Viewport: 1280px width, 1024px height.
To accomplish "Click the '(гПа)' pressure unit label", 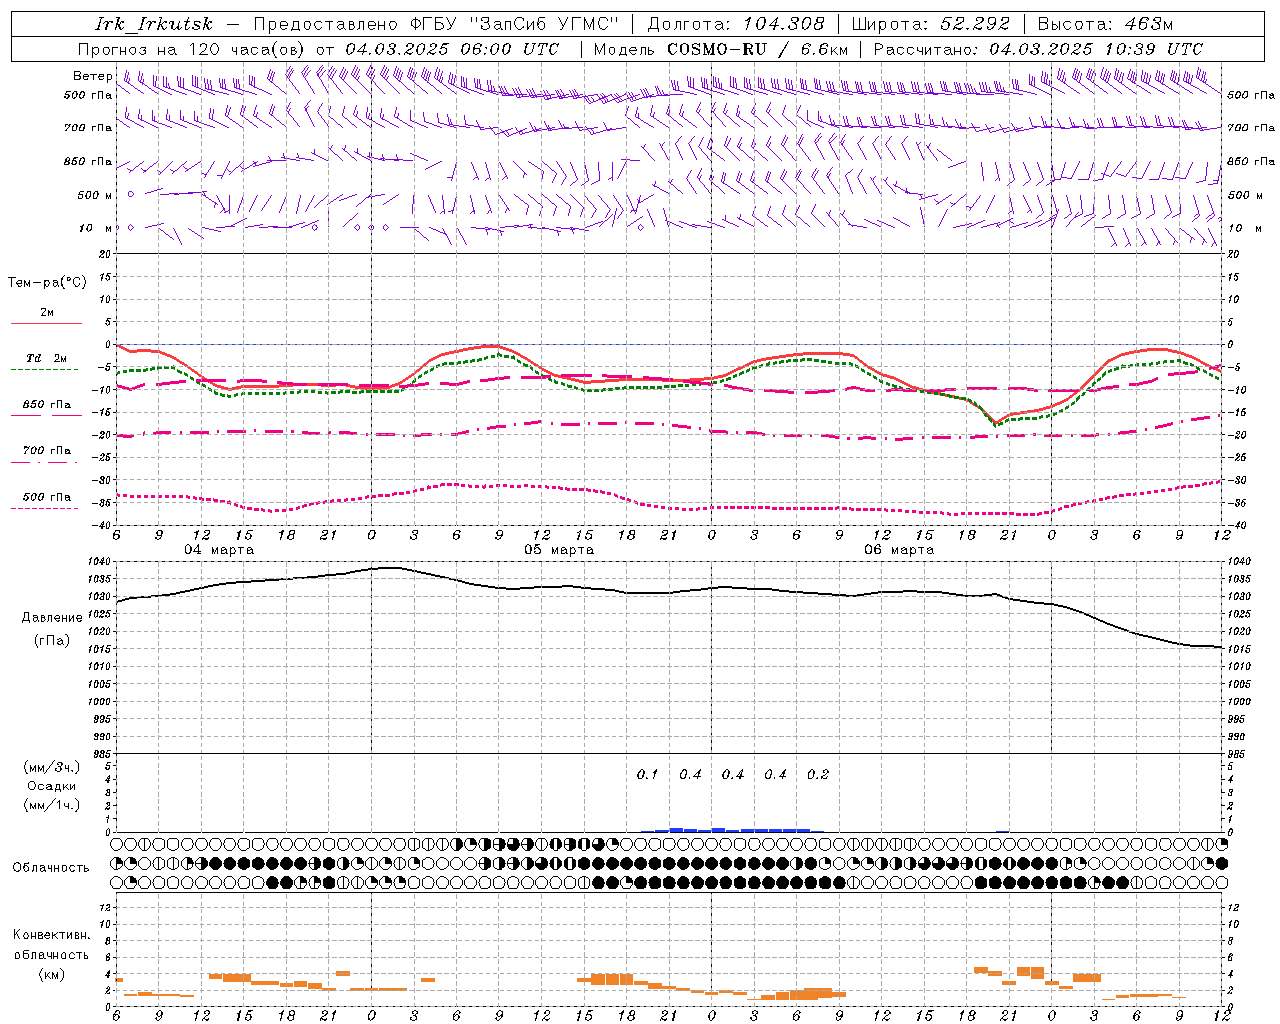I will (52, 641).
